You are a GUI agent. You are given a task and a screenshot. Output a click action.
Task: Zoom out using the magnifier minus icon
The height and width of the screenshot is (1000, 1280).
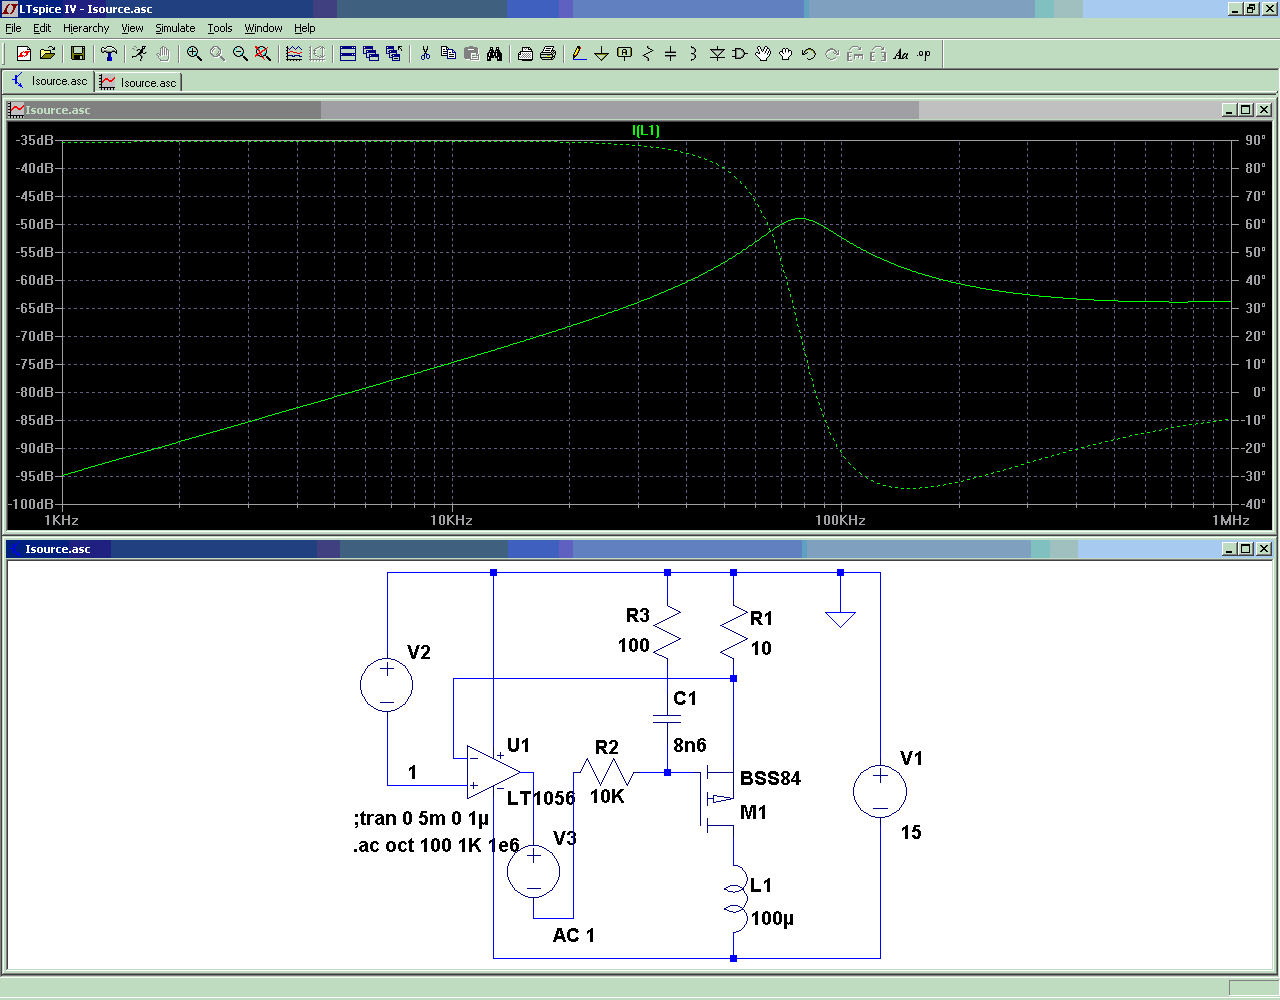(240, 54)
